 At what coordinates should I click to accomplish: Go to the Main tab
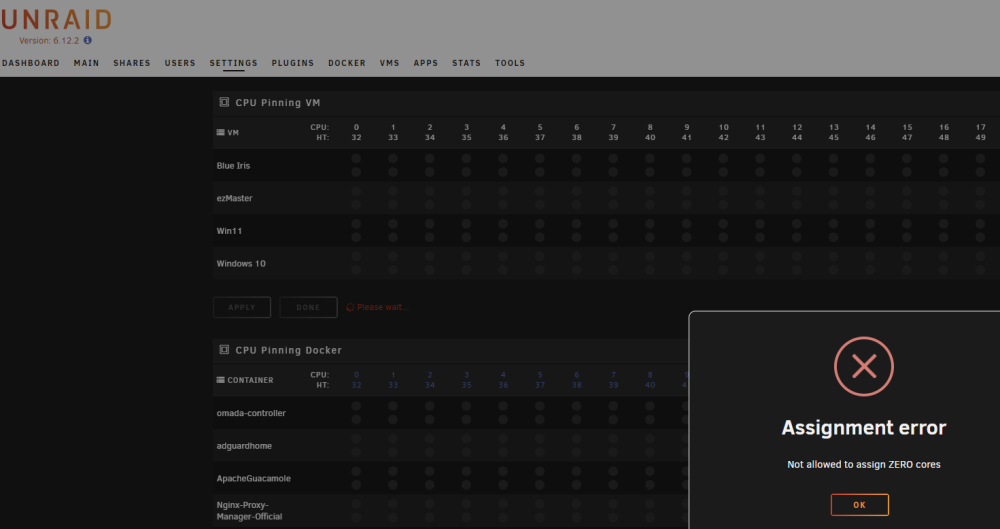tap(86, 63)
